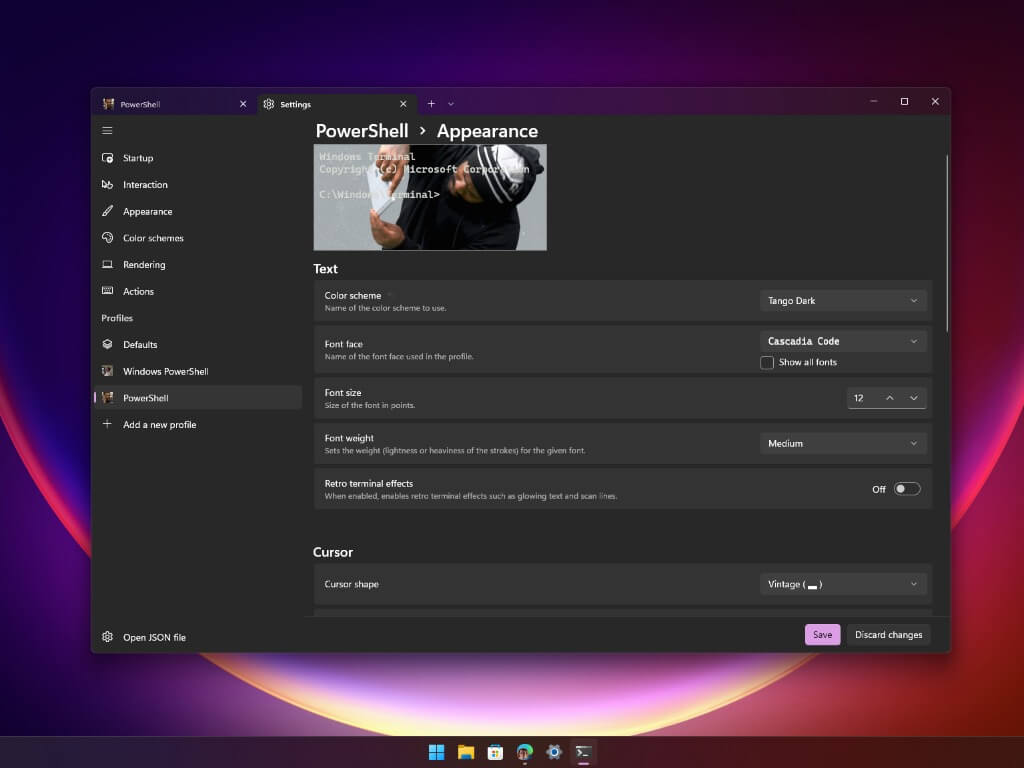Click the Actions keyboard icon

click(108, 291)
